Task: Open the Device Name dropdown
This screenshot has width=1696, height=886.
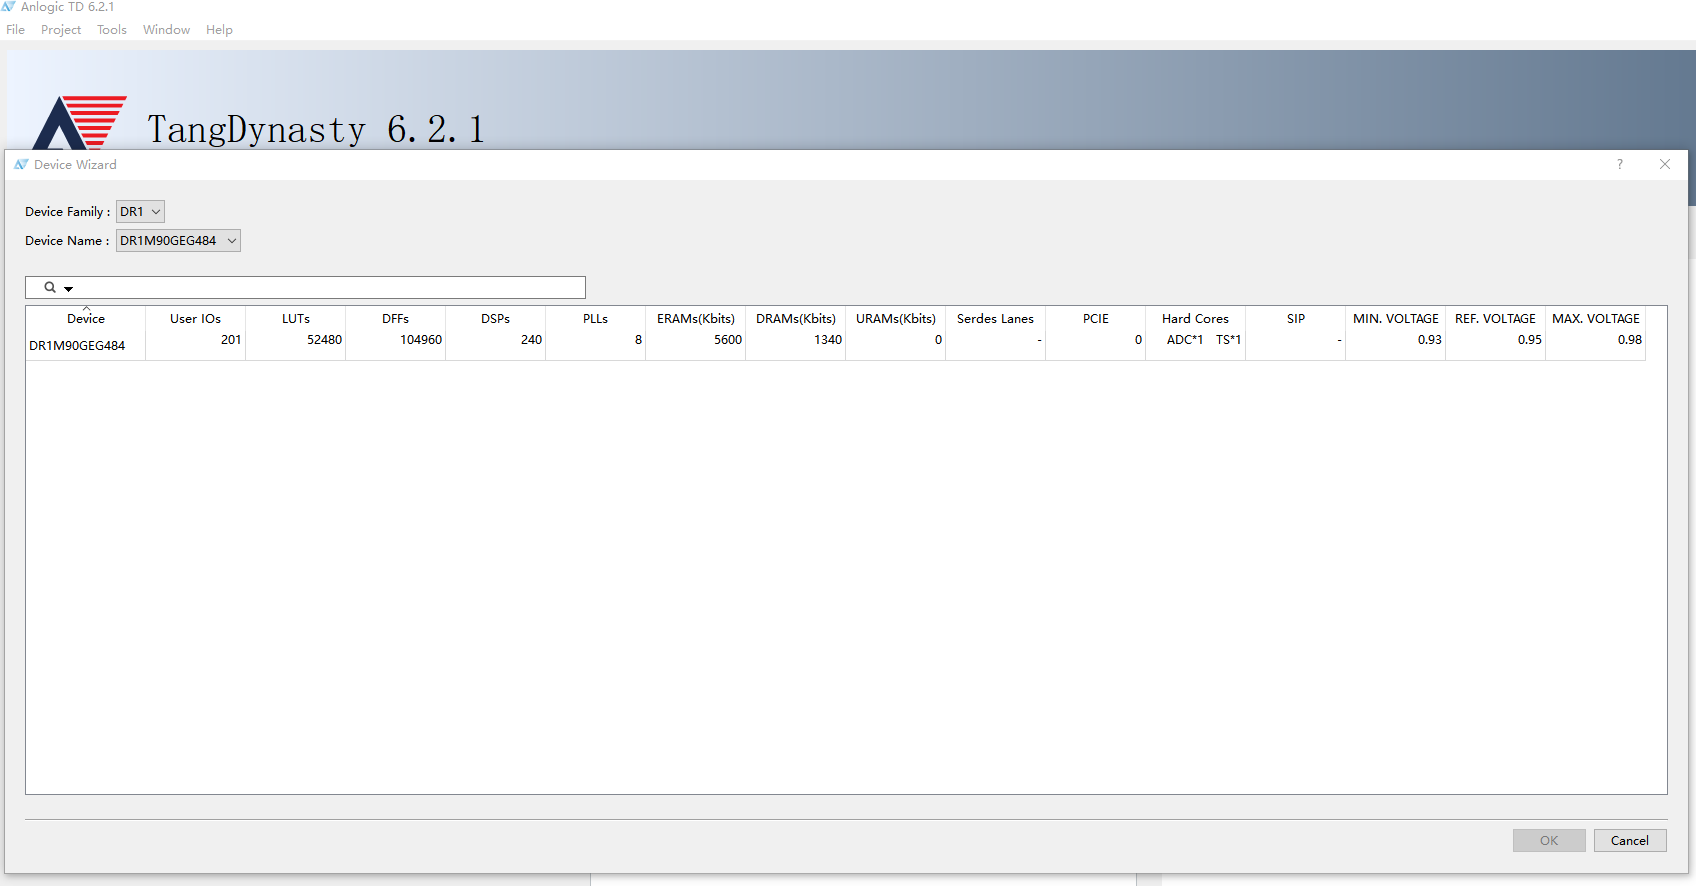Action: pyautogui.click(x=178, y=241)
